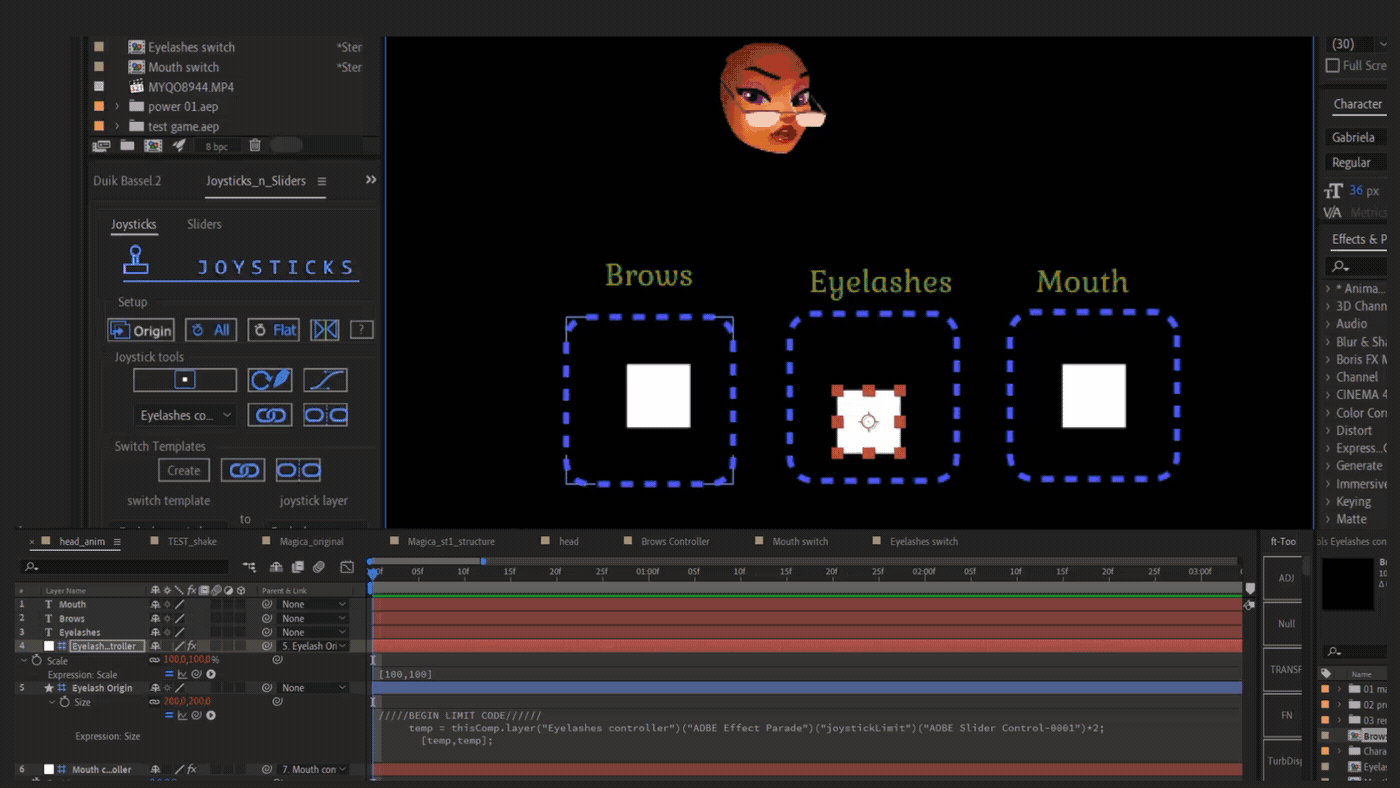Expand the power 01.aep folder

coord(117,107)
